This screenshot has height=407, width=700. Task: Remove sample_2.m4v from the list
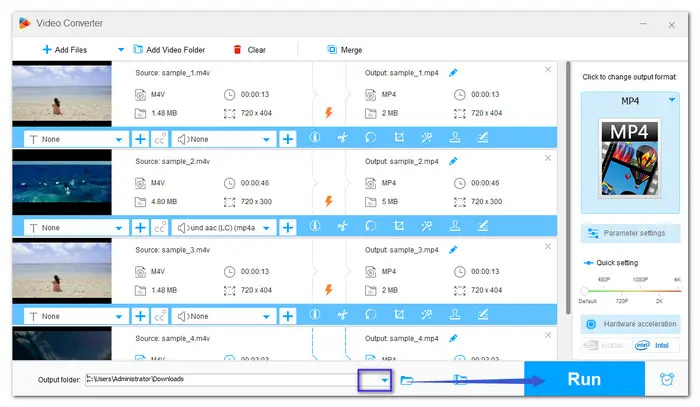pyautogui.click(x=548, y=158)
